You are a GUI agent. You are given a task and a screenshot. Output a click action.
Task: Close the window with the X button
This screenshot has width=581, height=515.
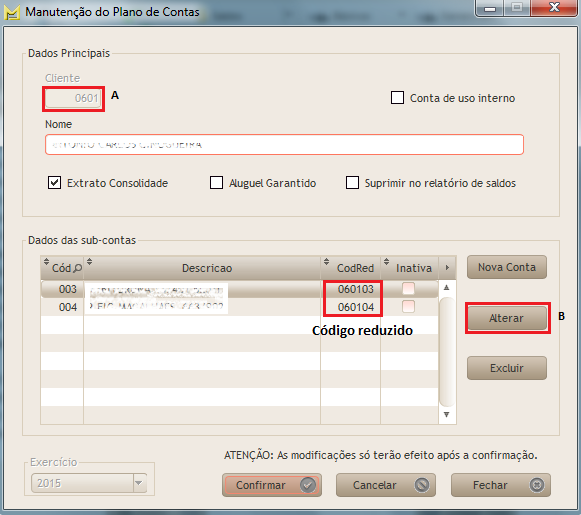pos(554,7)
